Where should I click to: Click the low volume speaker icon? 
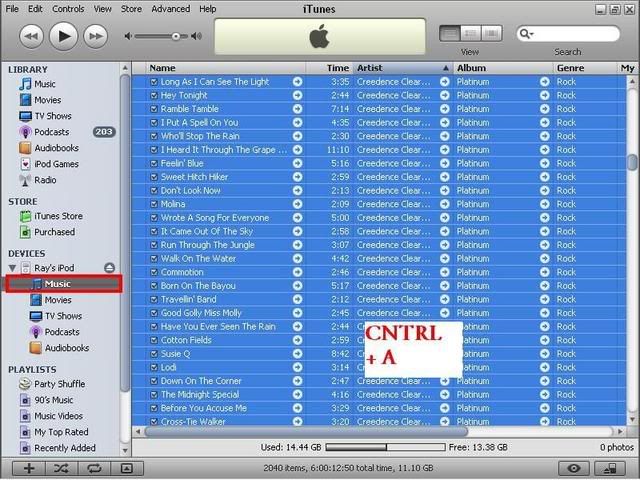tap(128, 36)
